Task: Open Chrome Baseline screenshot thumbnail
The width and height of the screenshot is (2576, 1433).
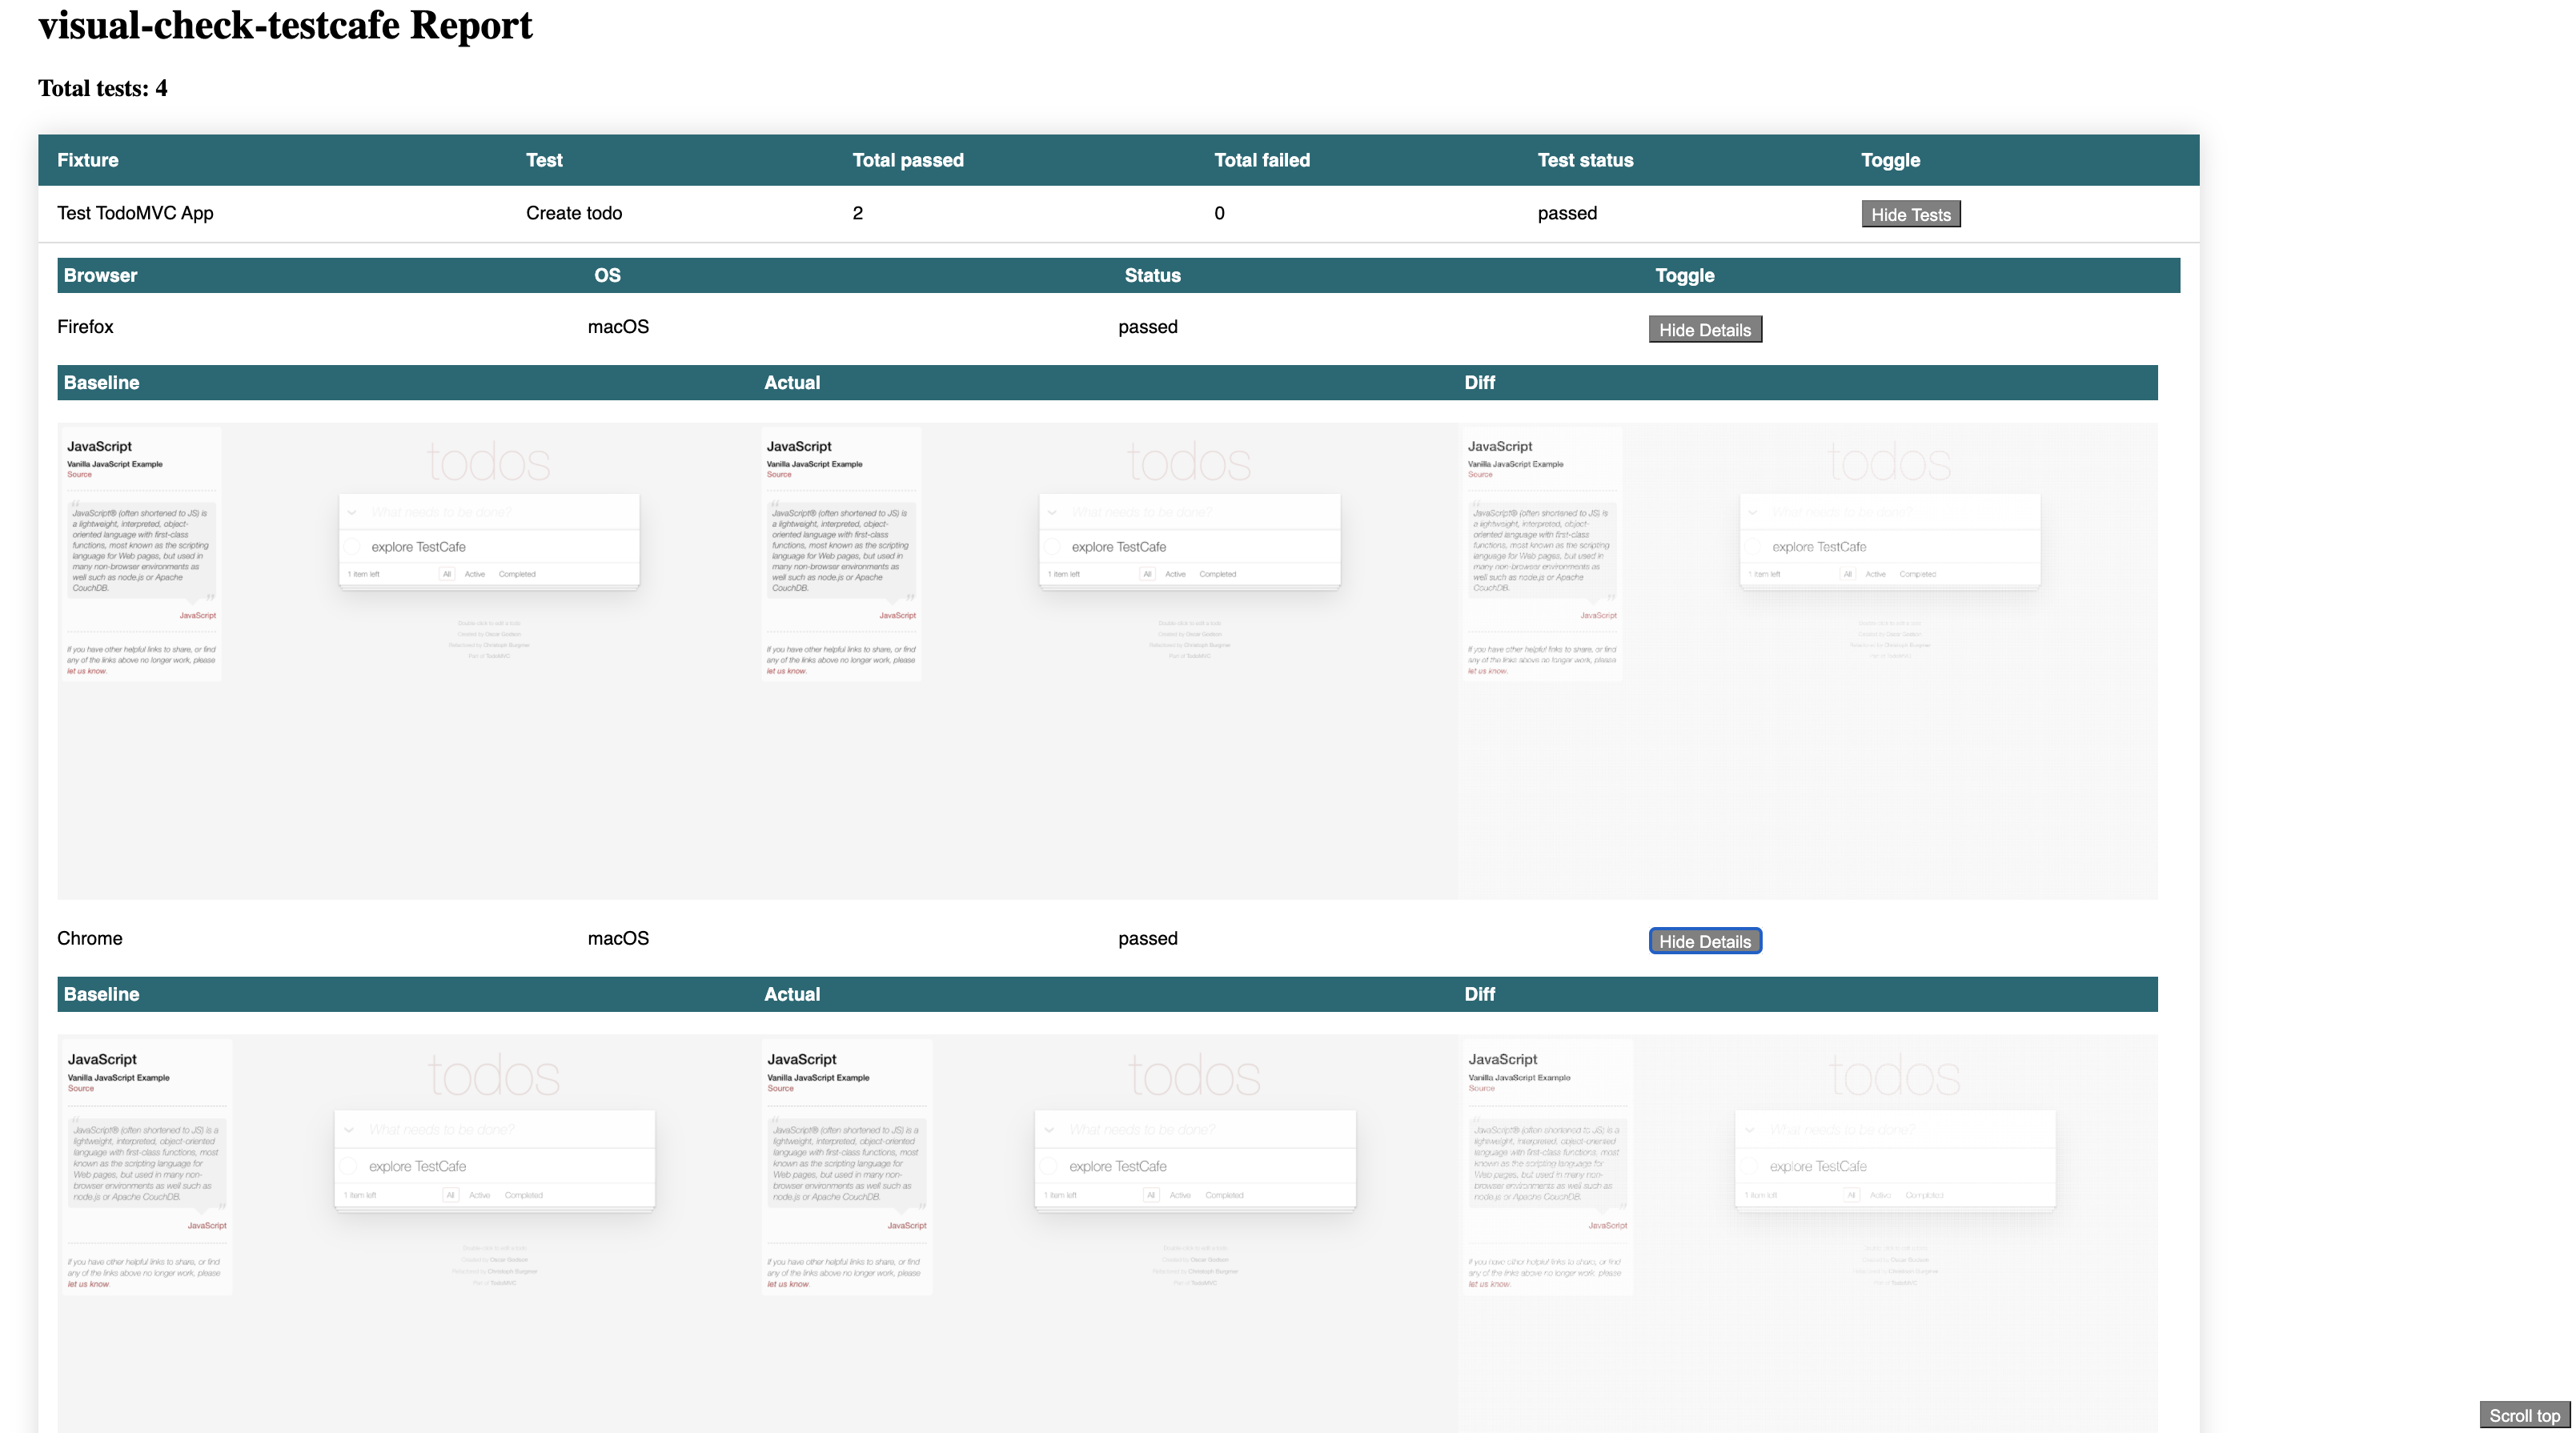Action: [x=406, y=1232]
